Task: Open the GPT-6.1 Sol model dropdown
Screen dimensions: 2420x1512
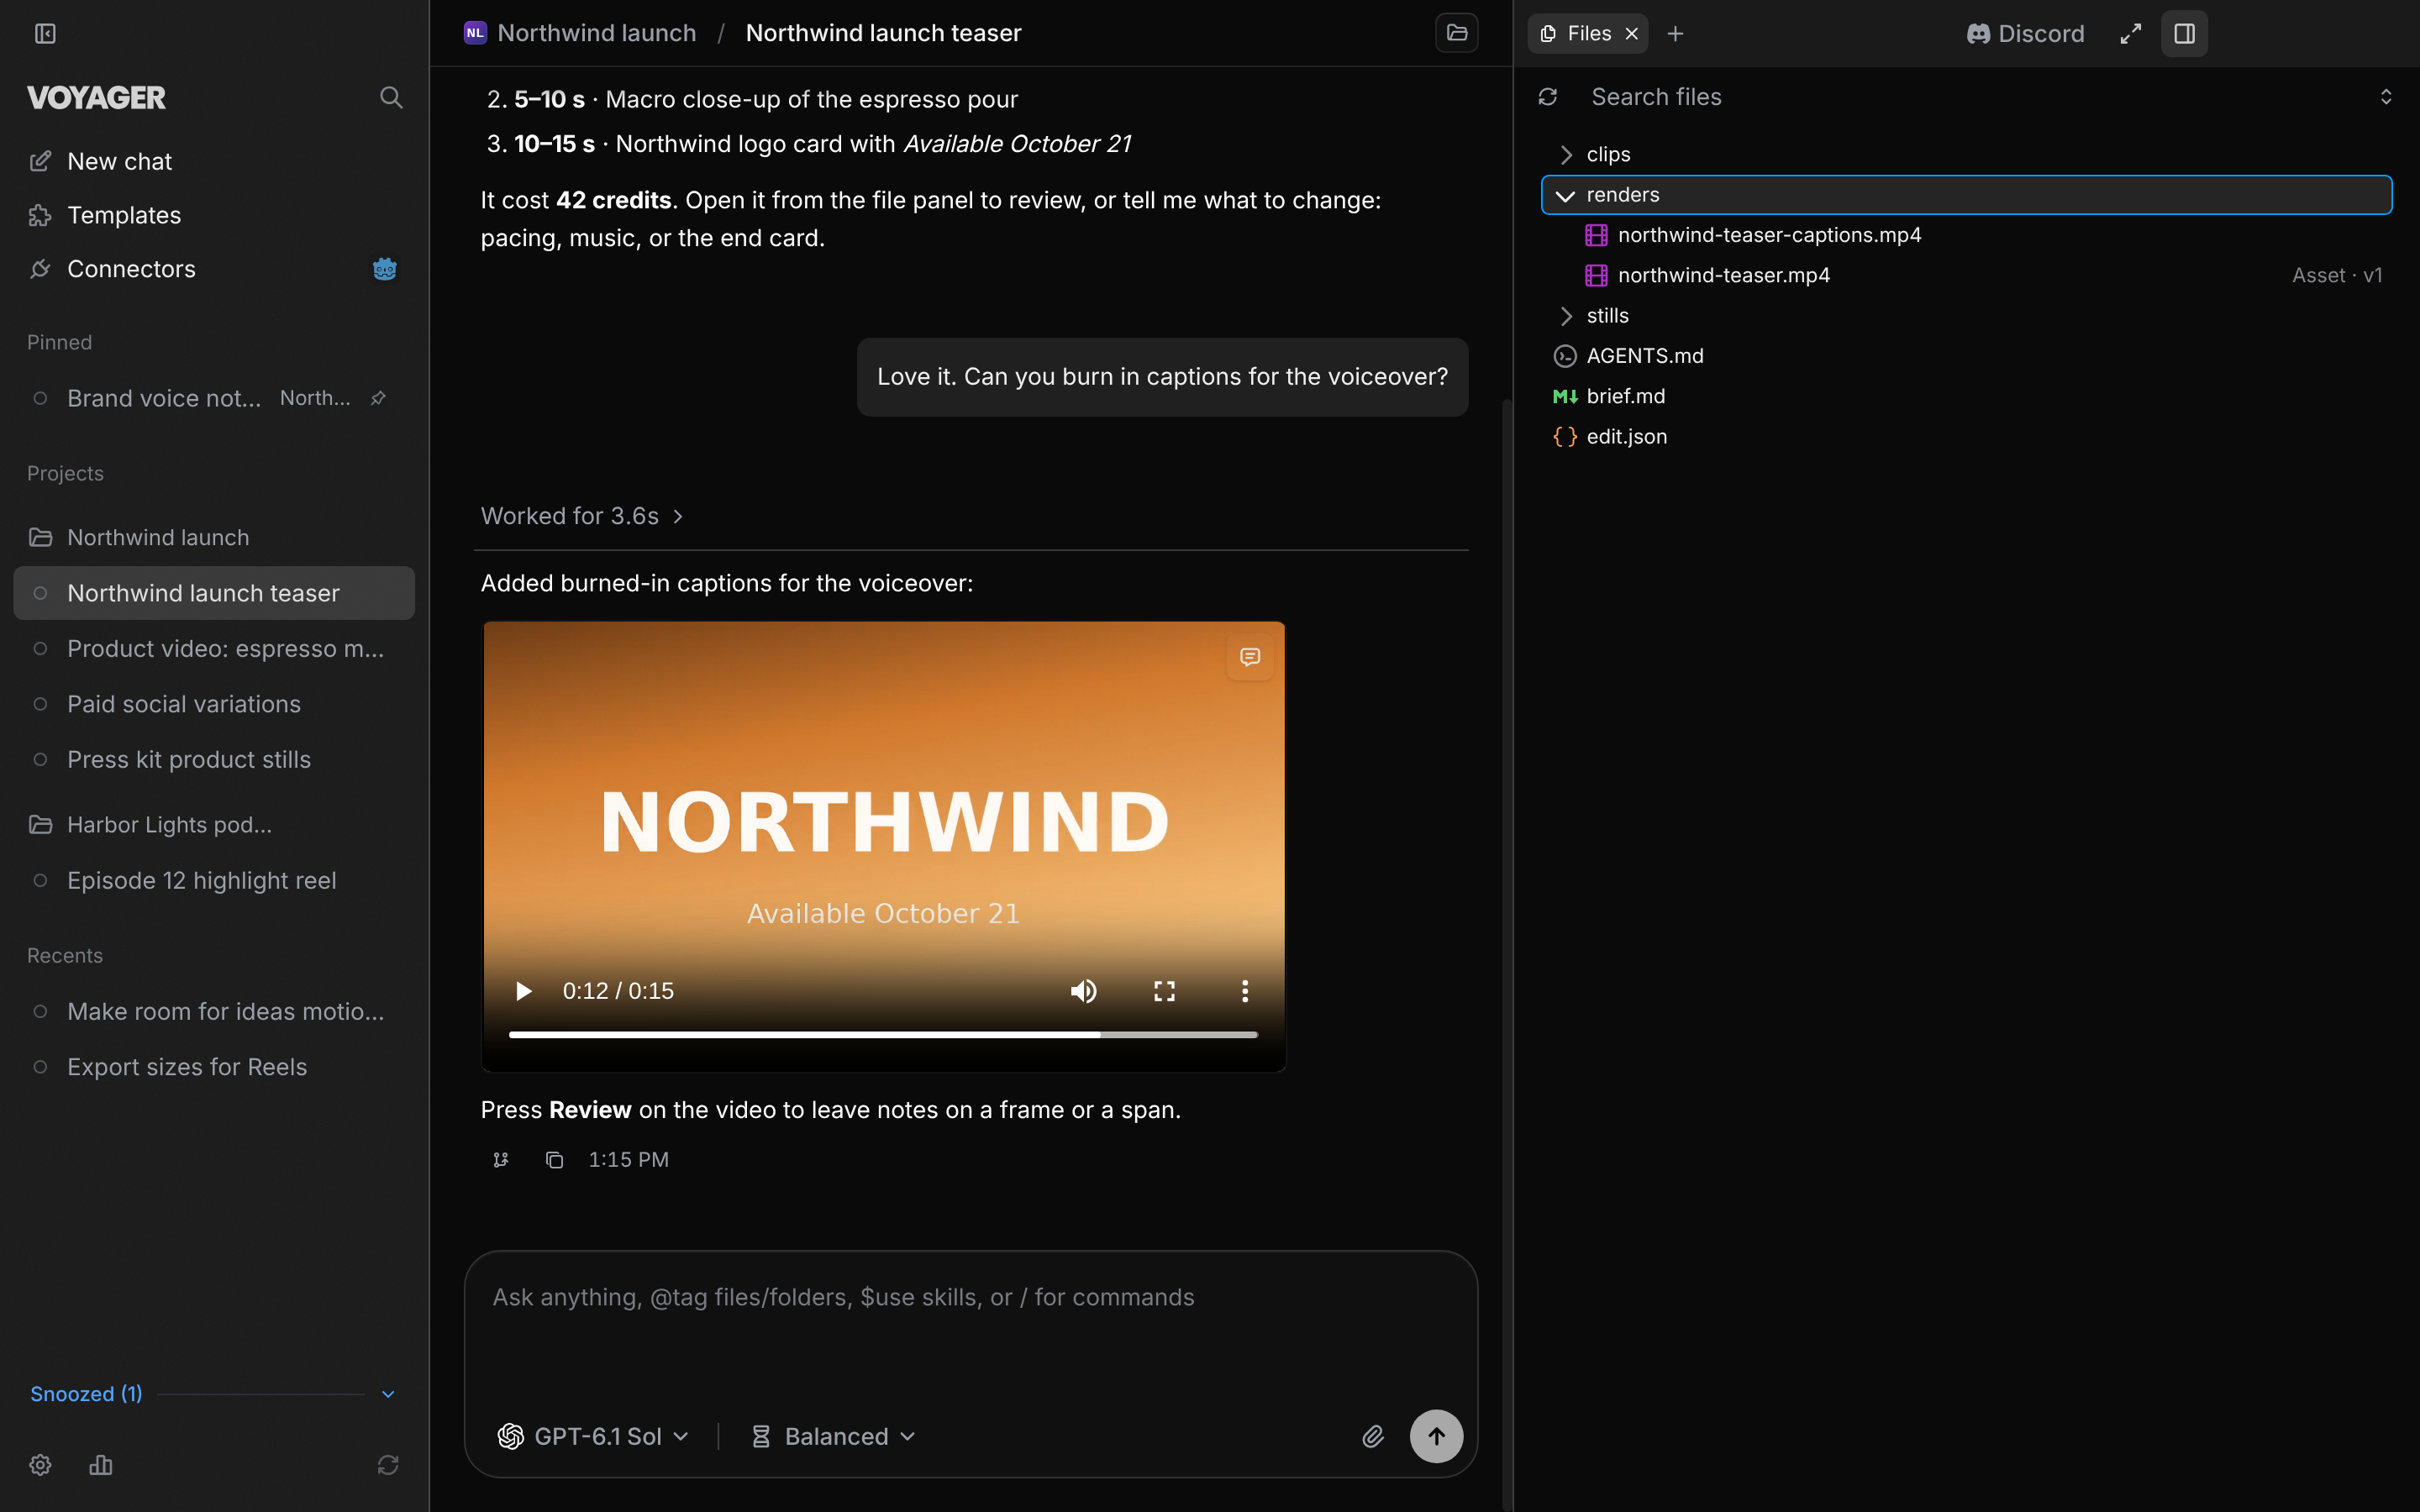Action: 594,1436
